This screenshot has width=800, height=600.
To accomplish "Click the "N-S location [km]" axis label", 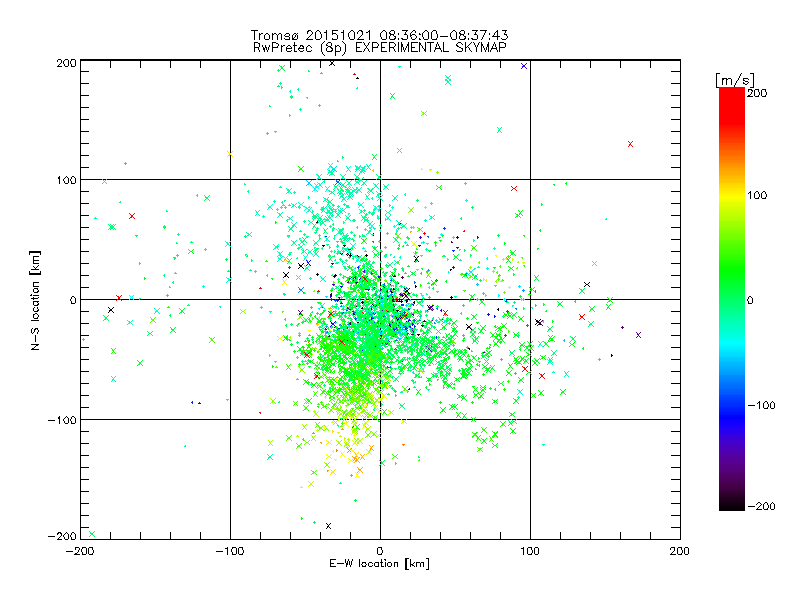I will point(35,300).
